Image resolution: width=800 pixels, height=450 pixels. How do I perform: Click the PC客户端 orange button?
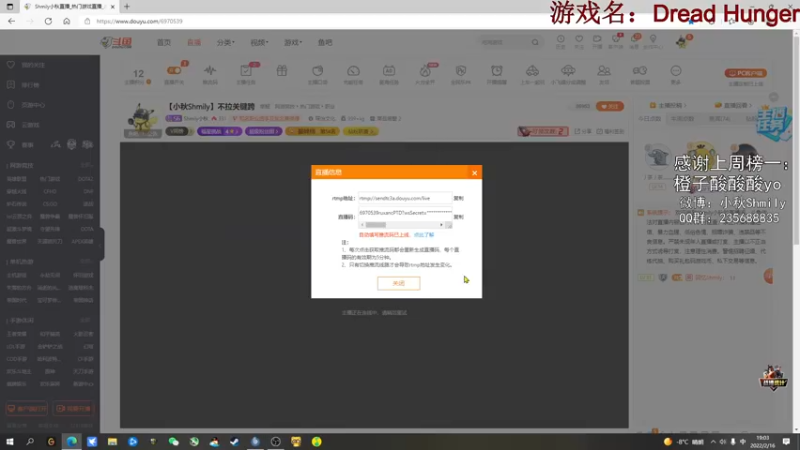[745, 73]
